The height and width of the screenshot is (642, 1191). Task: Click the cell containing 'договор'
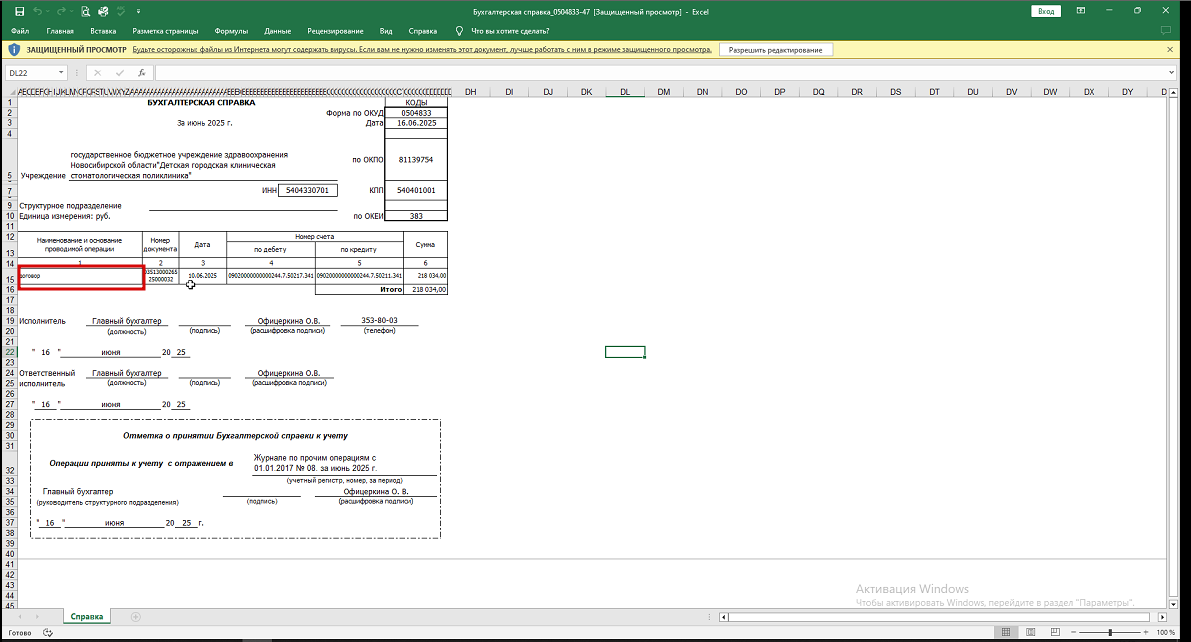(80, 277)
